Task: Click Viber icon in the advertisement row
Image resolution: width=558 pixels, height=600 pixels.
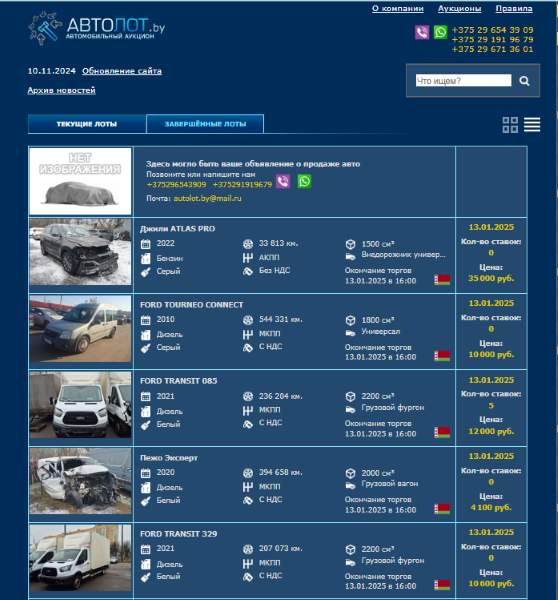Action: click(283, 181)
